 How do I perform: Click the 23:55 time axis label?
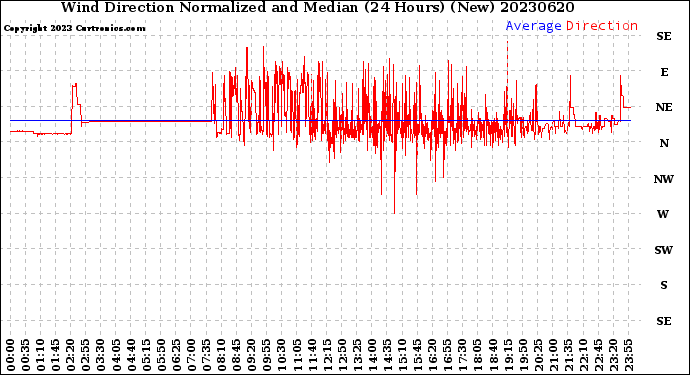coord(628,355)
